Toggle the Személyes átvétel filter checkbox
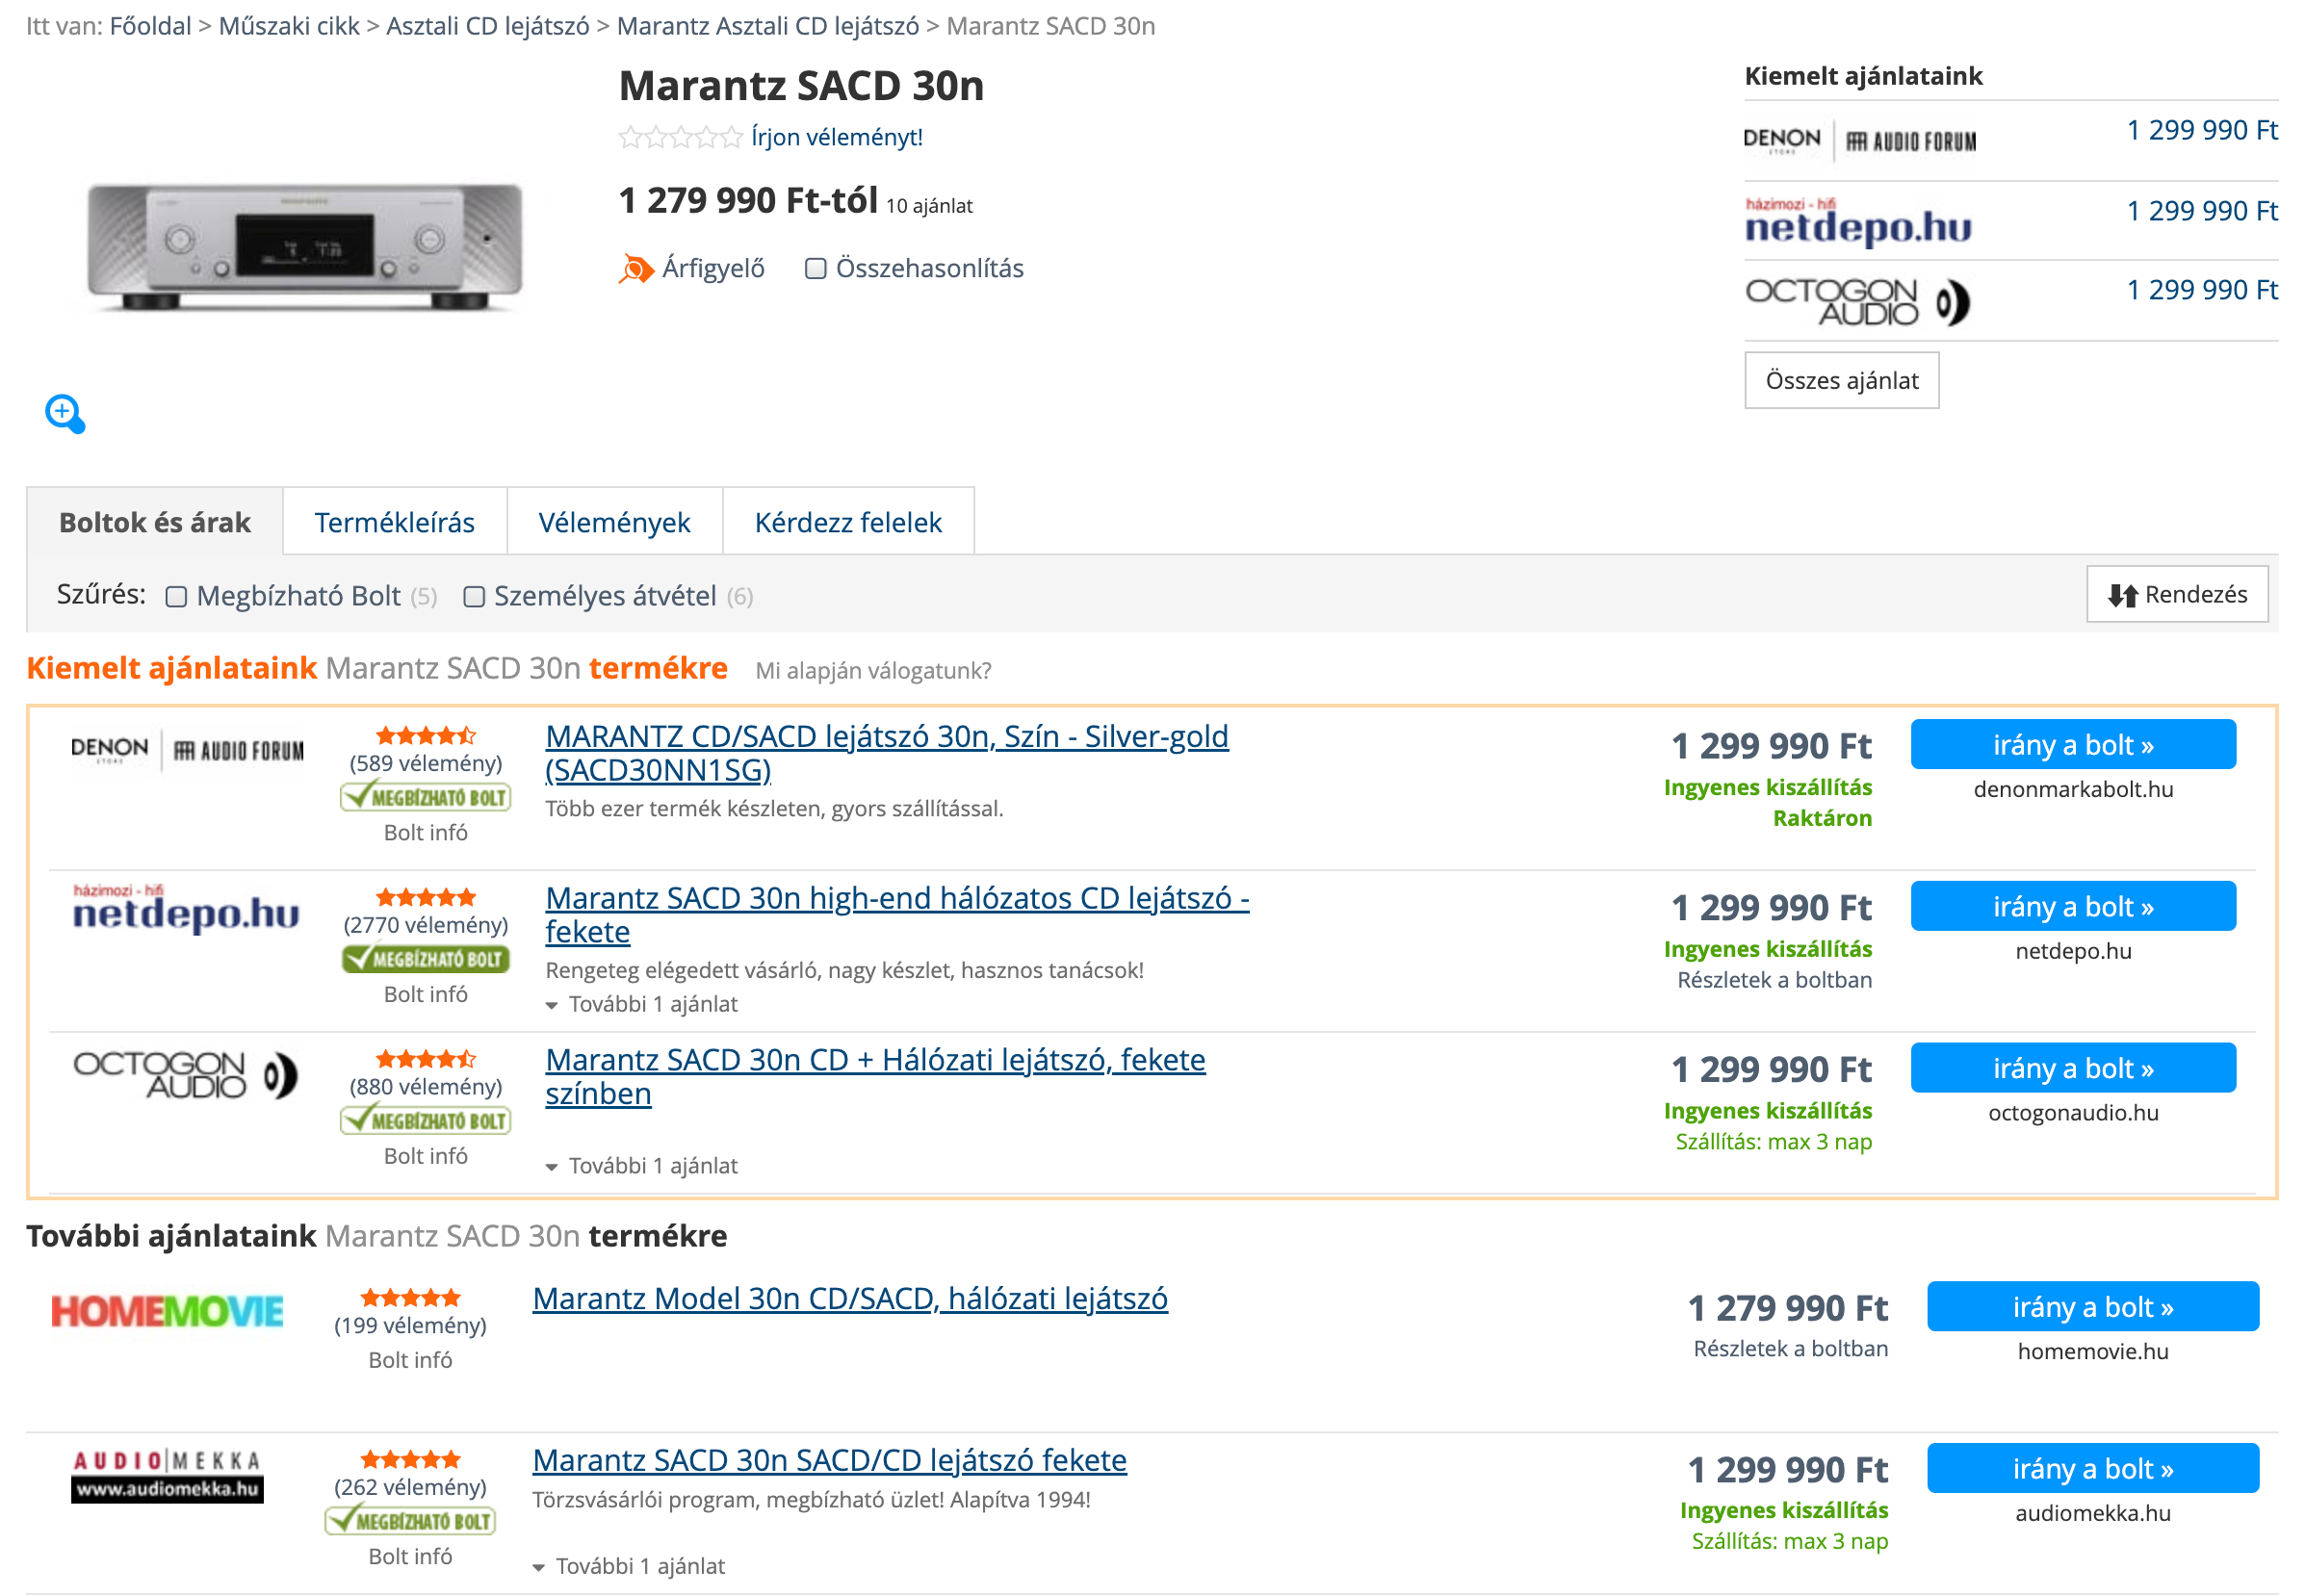 (474, 597)
